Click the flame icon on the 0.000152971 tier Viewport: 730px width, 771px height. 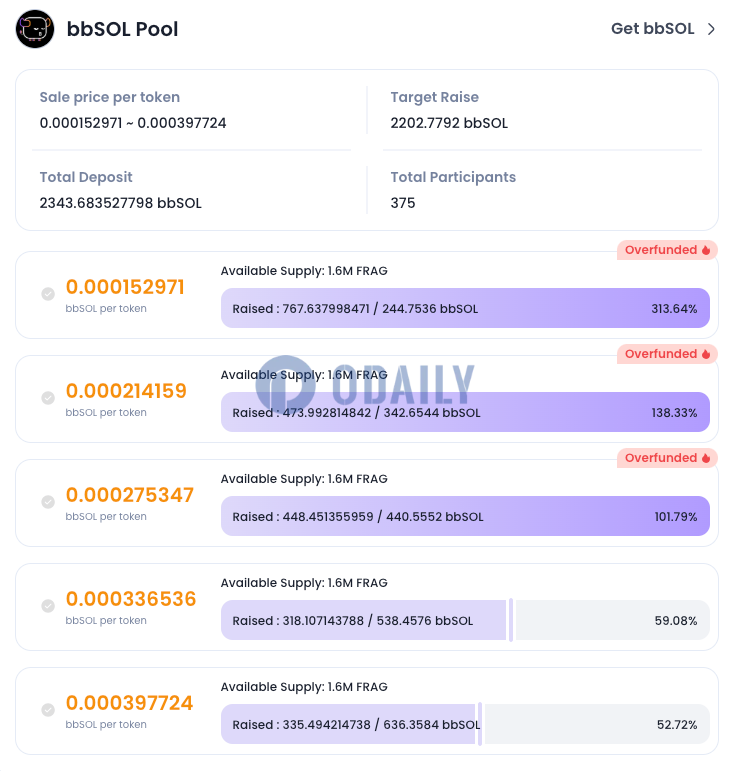706,250
